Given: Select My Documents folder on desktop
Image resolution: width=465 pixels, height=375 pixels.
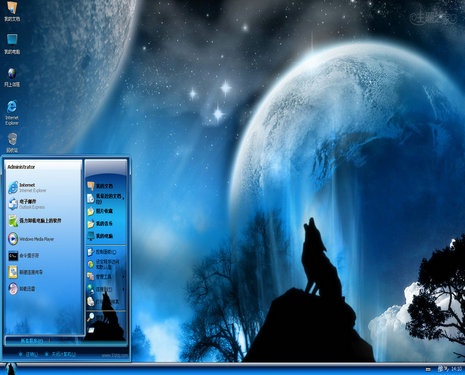Looking at the screenshot, I should [12, 11].
